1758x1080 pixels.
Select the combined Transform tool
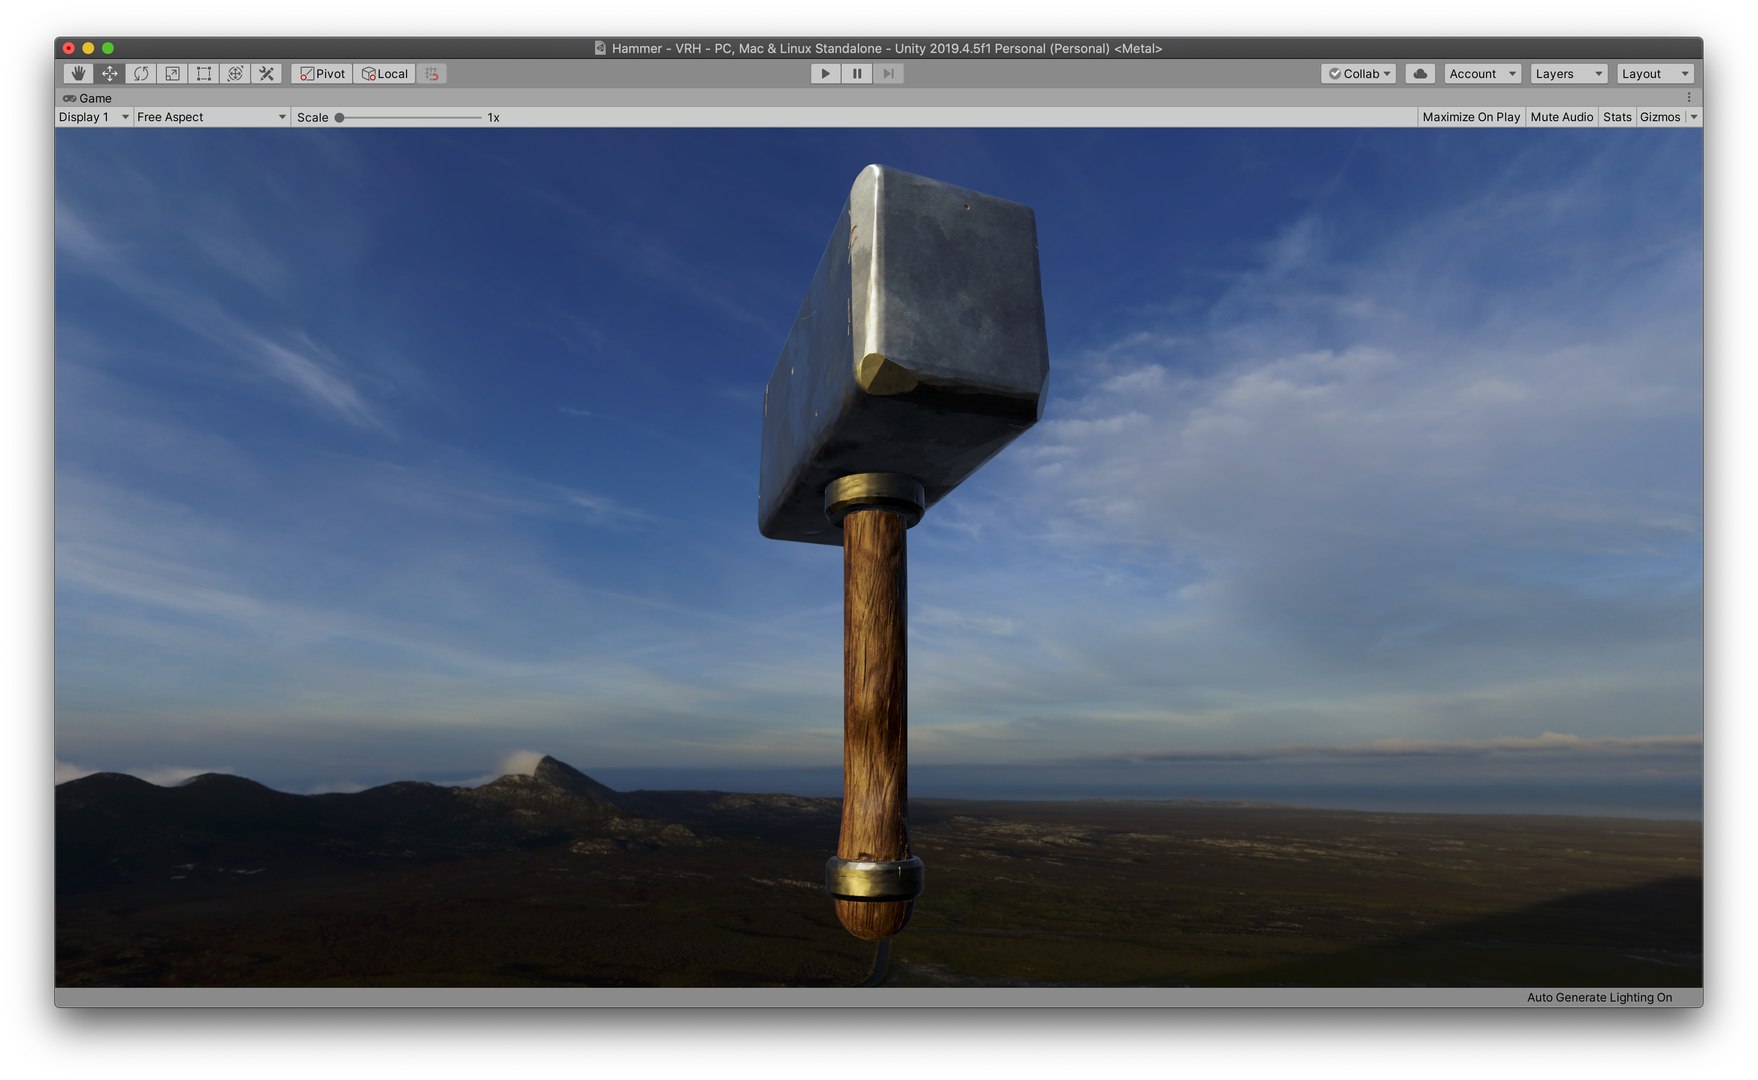pyautogui.click(x=235, y=74)
